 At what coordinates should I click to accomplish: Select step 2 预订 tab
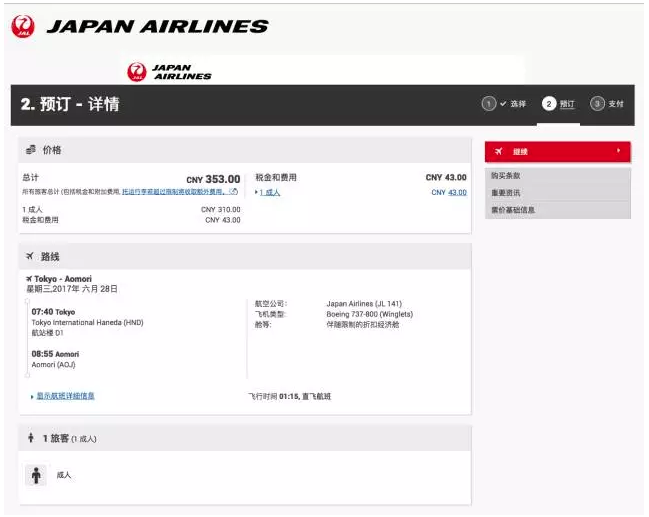559,104
